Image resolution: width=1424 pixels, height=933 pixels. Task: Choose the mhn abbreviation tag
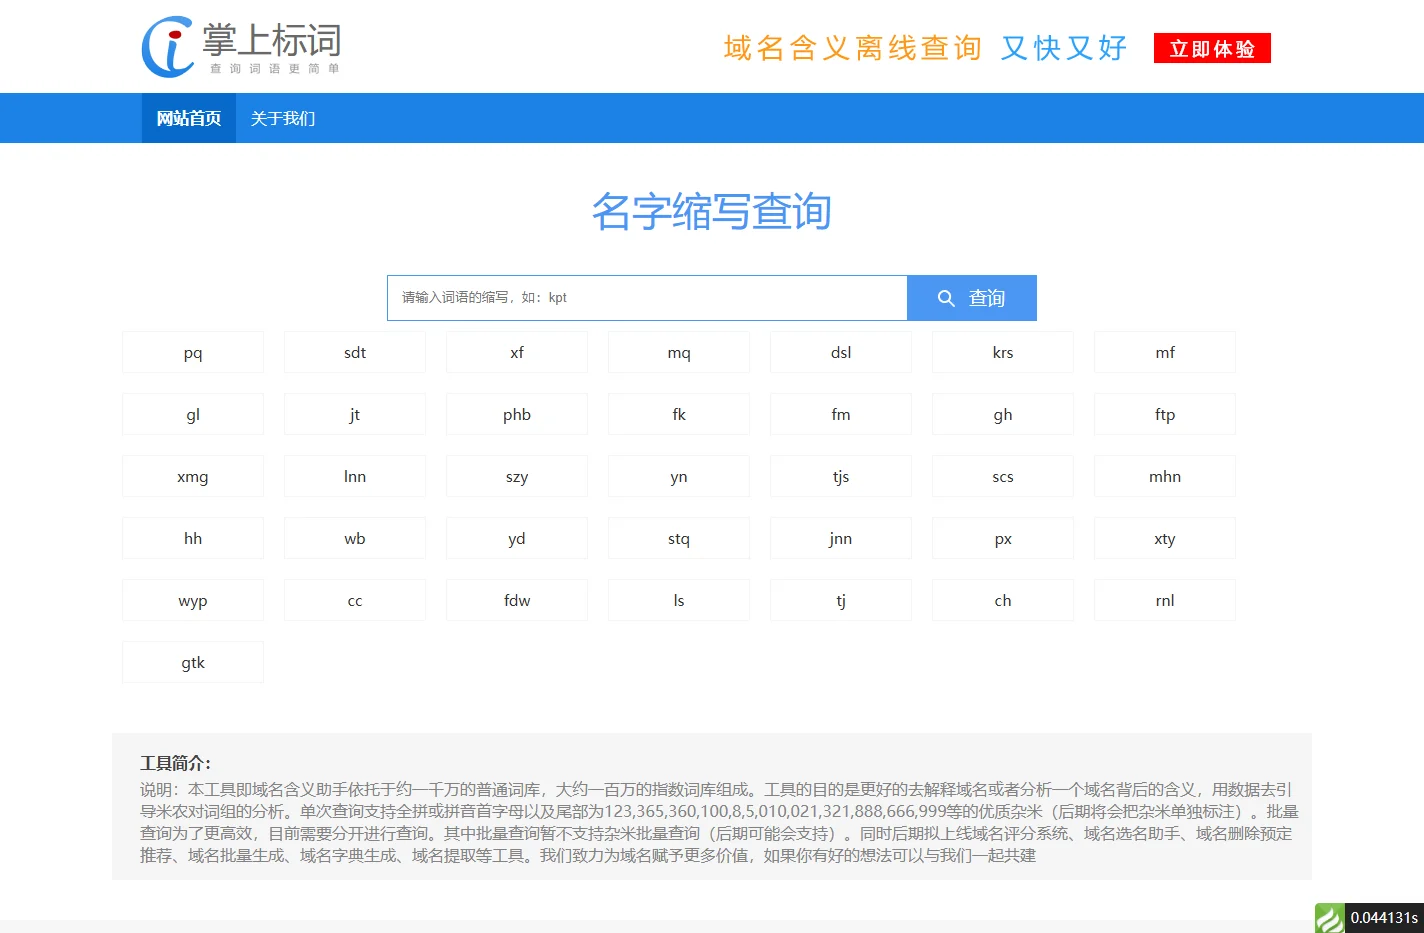pyautogui.click(x=1165, y=476)
